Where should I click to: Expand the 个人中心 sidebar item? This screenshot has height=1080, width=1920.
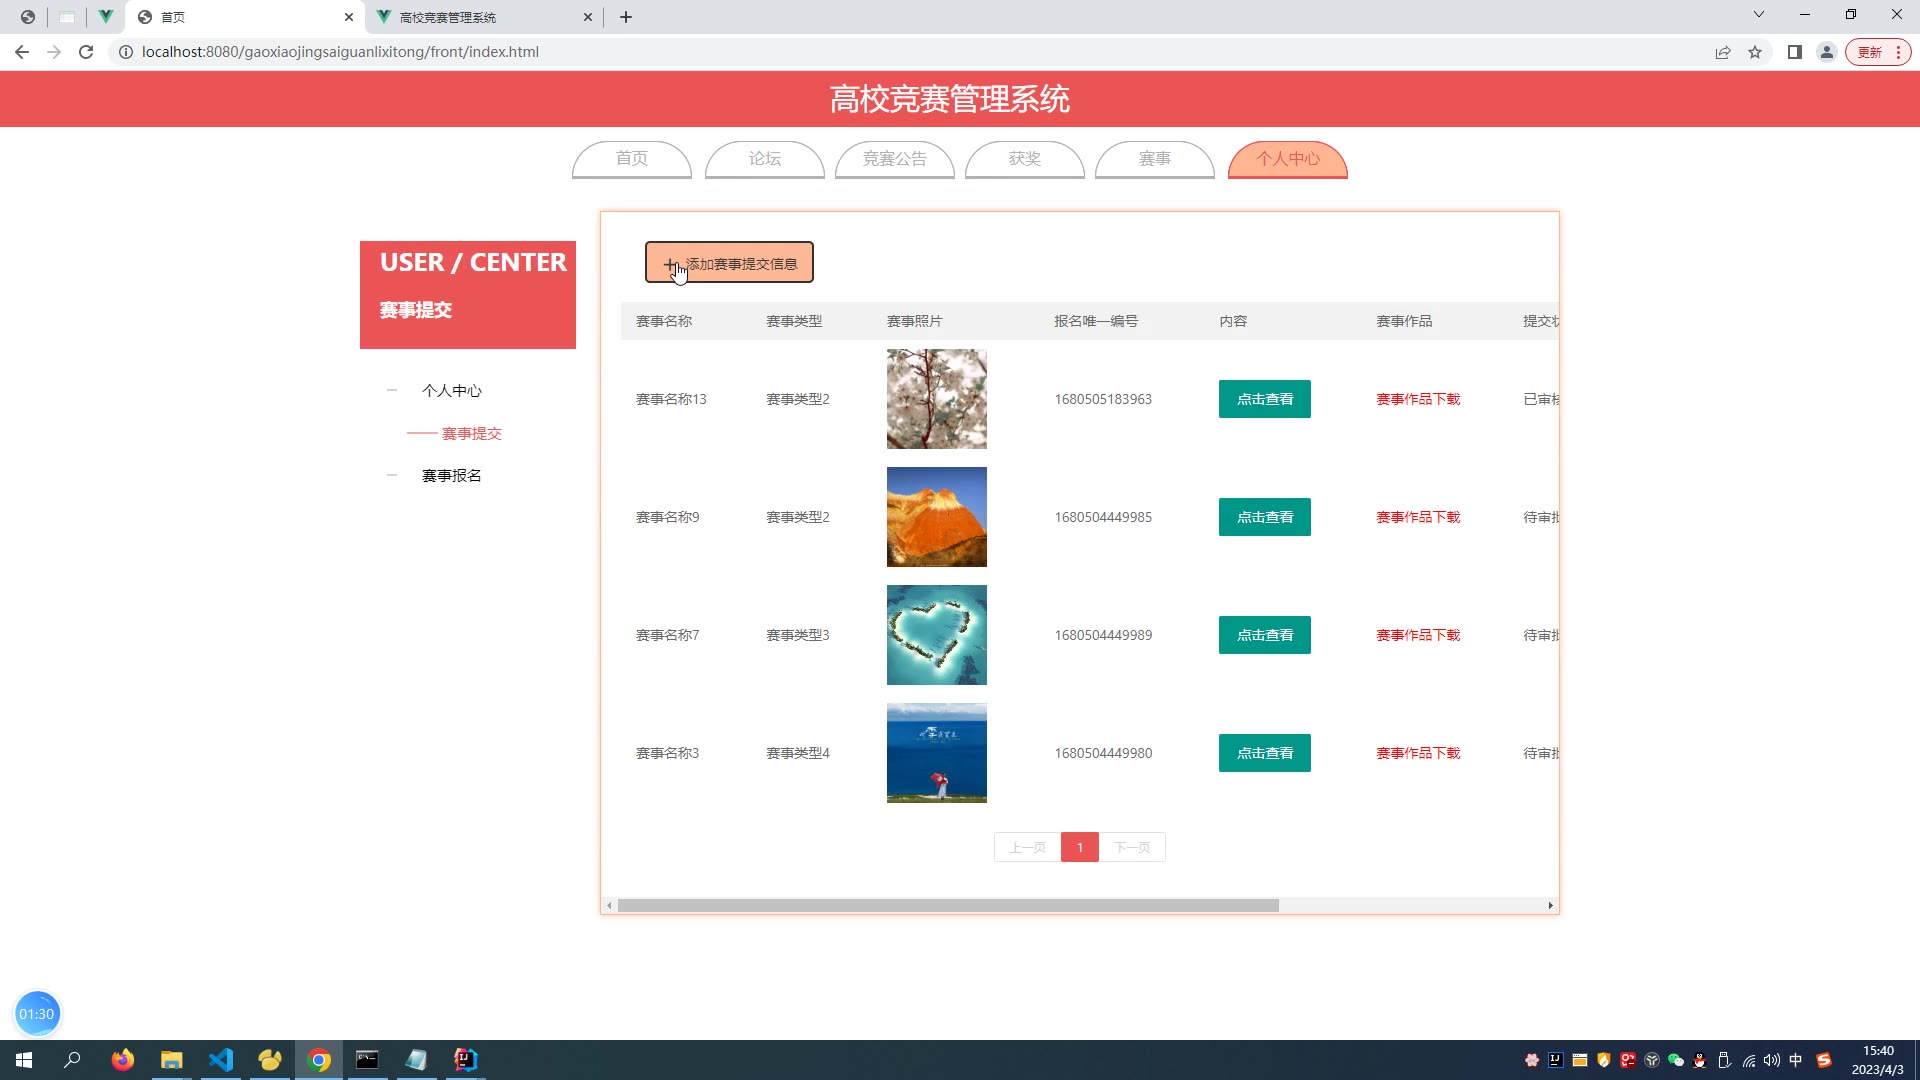451,391
